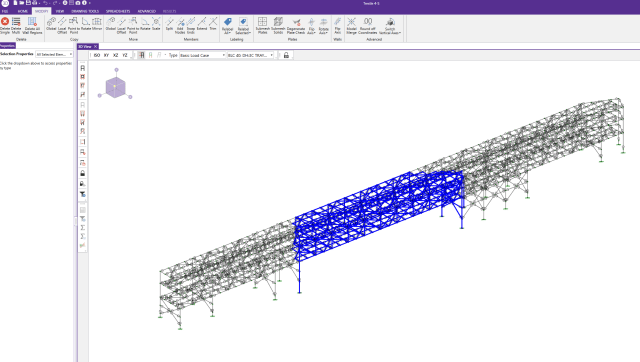This screenshot has height=362, width=640.
Task: Select the Extend members tool
Action: (202, 24)
